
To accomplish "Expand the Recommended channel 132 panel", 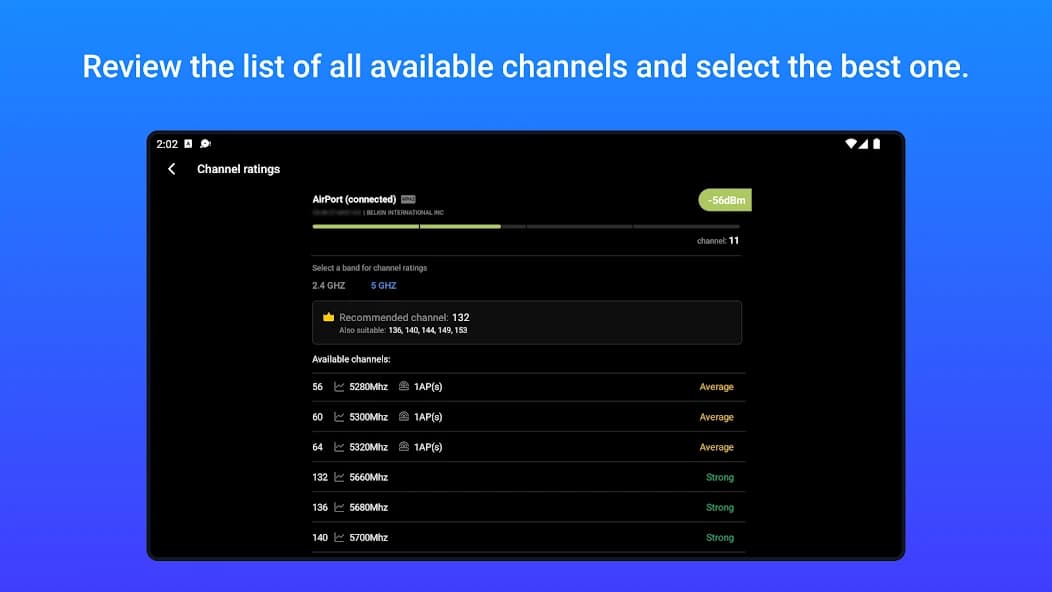I will 527,322.
